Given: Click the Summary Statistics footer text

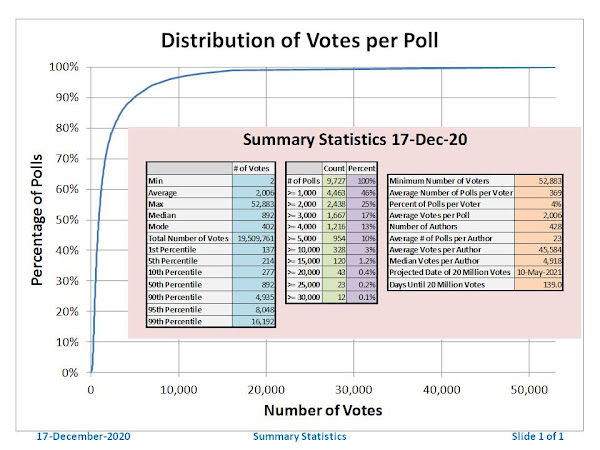Looking at the screenshot, I should pyautogui.click(x=300, y=436).
